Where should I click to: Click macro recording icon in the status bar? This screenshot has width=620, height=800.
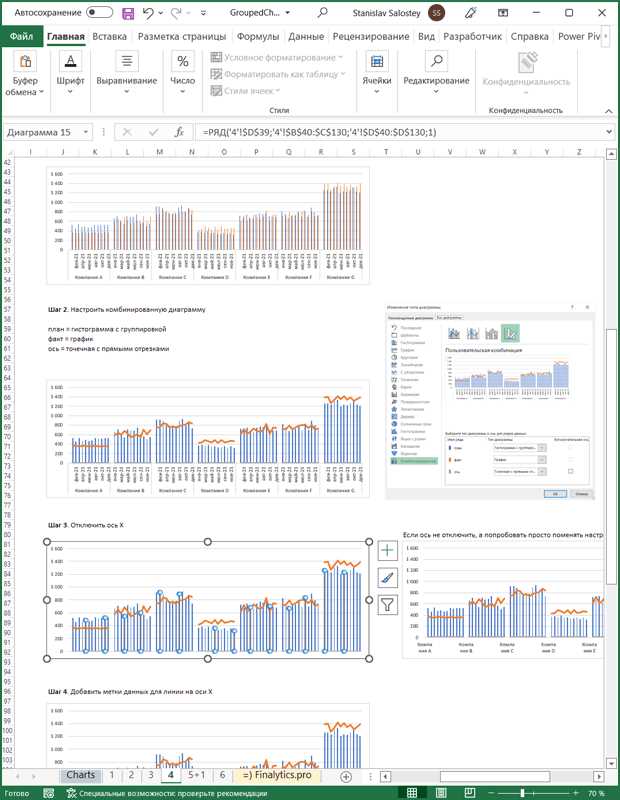[49, 793]
